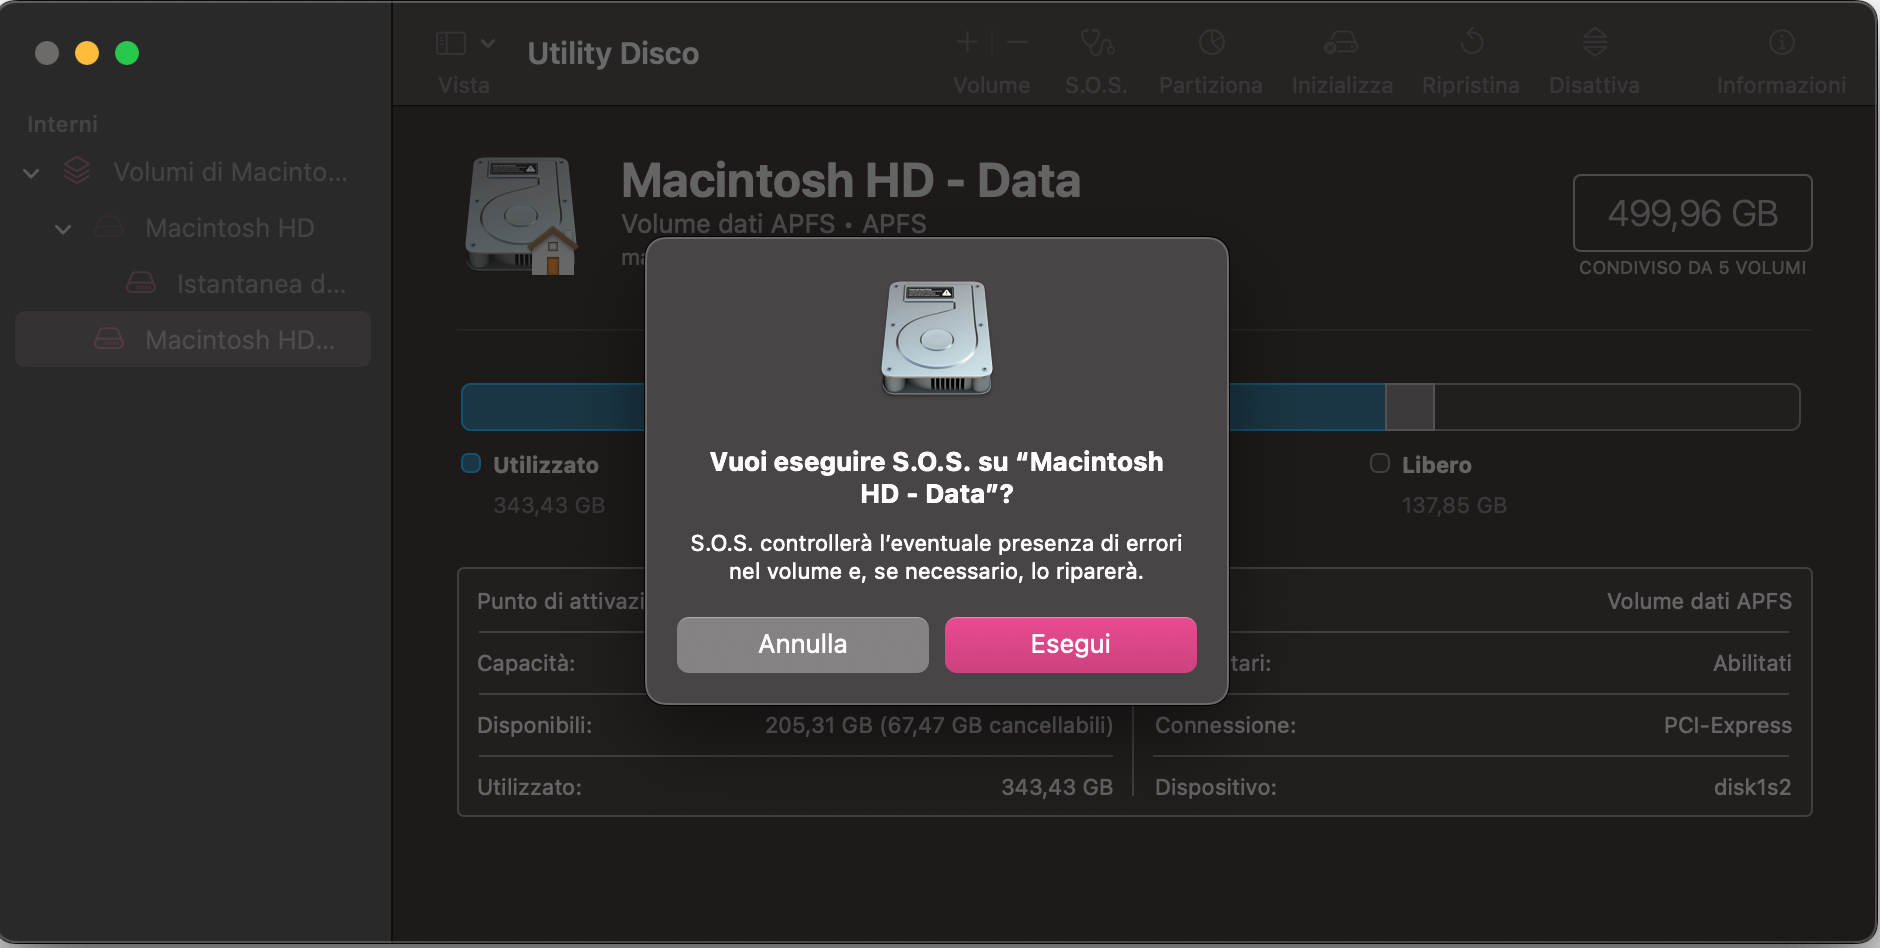
Task: Click the Libero legend marker
Action: [1380, 463]
